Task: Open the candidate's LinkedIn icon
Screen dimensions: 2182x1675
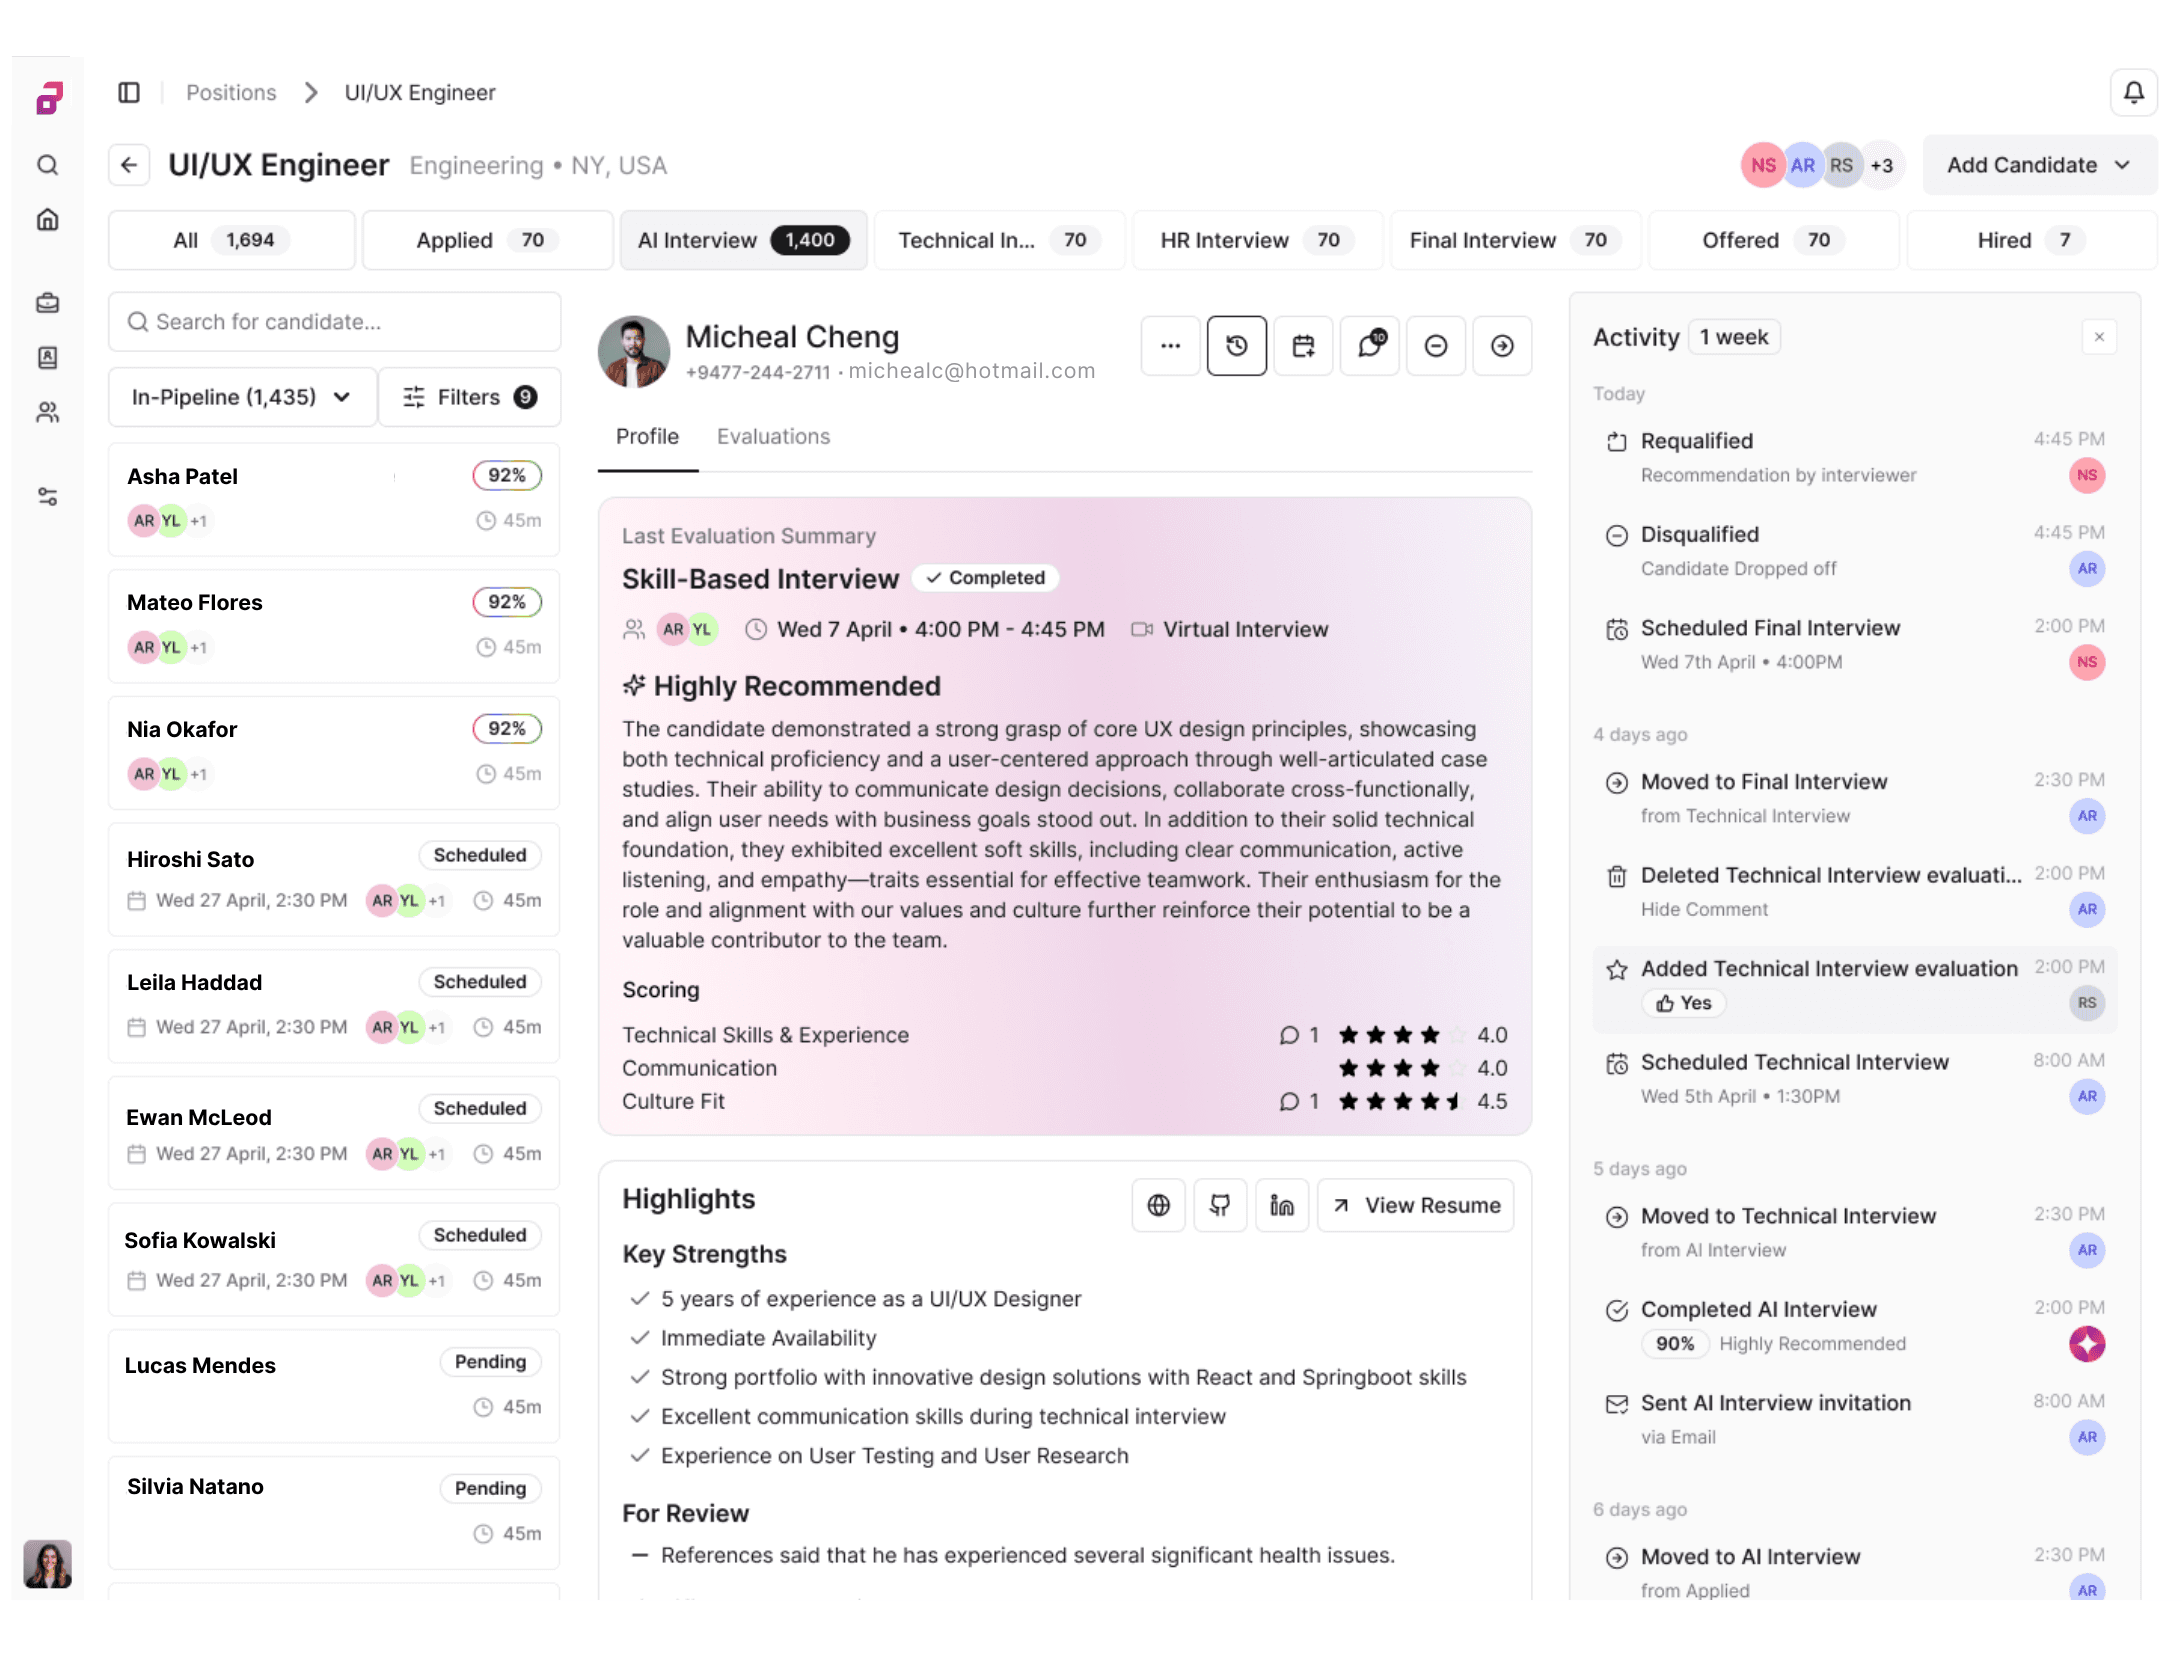Action: coord(1282,1205)
